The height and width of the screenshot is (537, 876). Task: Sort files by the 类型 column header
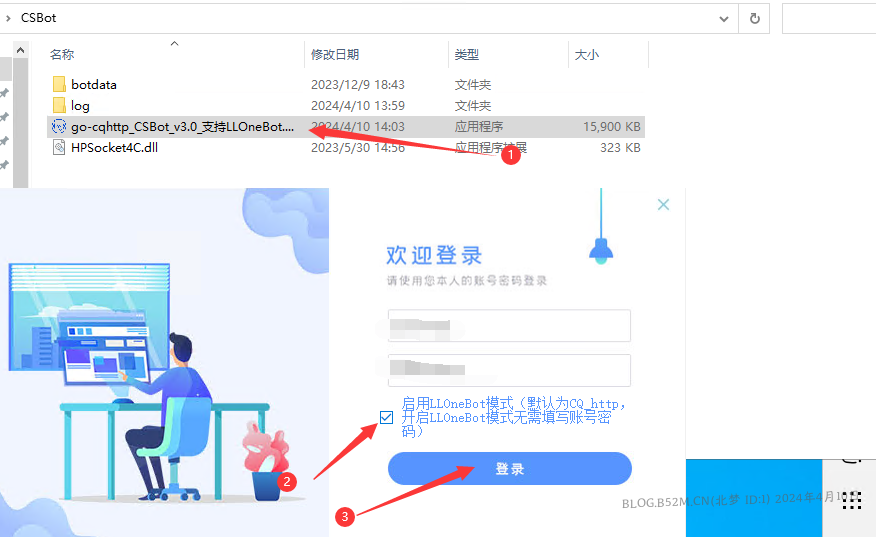pyautogui.click(x=467, y=55)
